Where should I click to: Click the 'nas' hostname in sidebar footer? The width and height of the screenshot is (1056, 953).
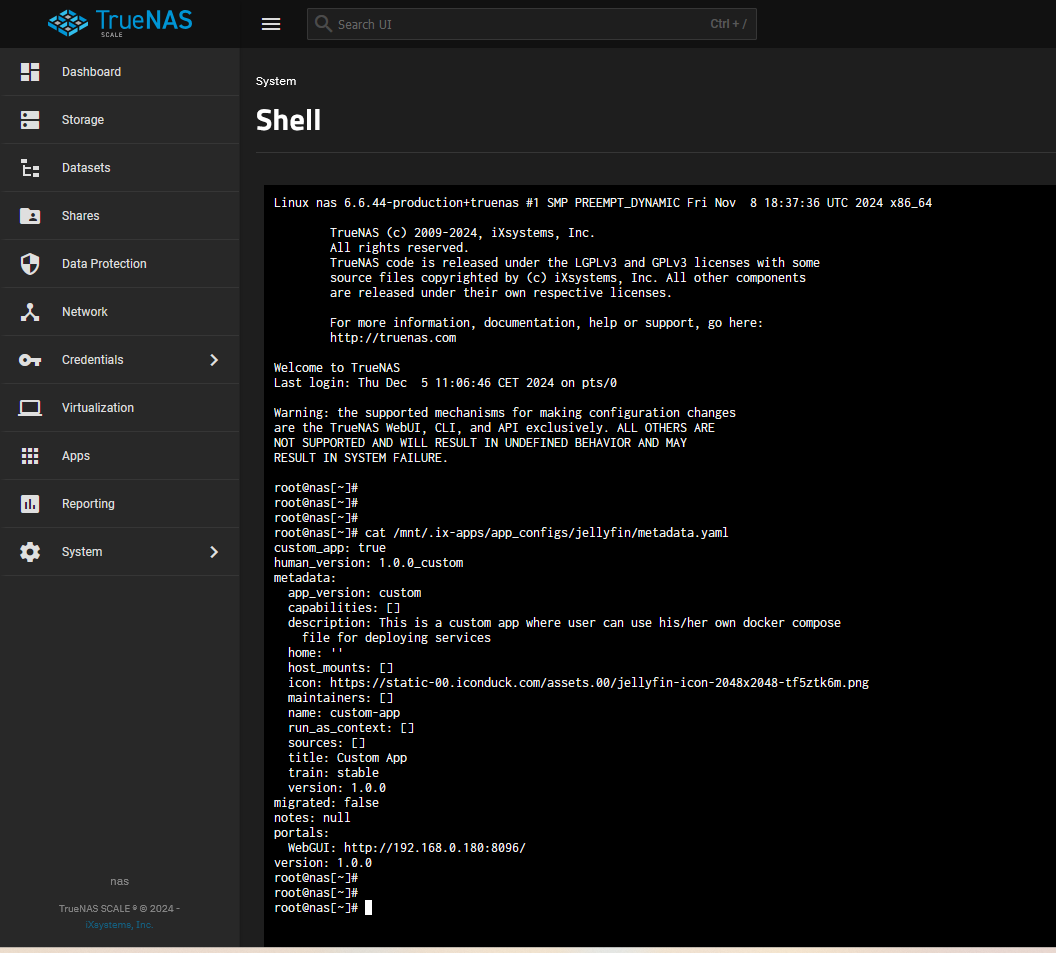[119, 881]
